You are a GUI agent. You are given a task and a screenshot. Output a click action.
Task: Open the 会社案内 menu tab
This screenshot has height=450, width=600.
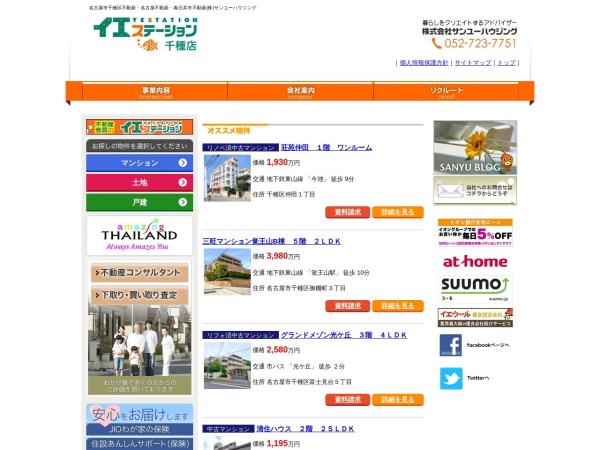coord(300,92)
